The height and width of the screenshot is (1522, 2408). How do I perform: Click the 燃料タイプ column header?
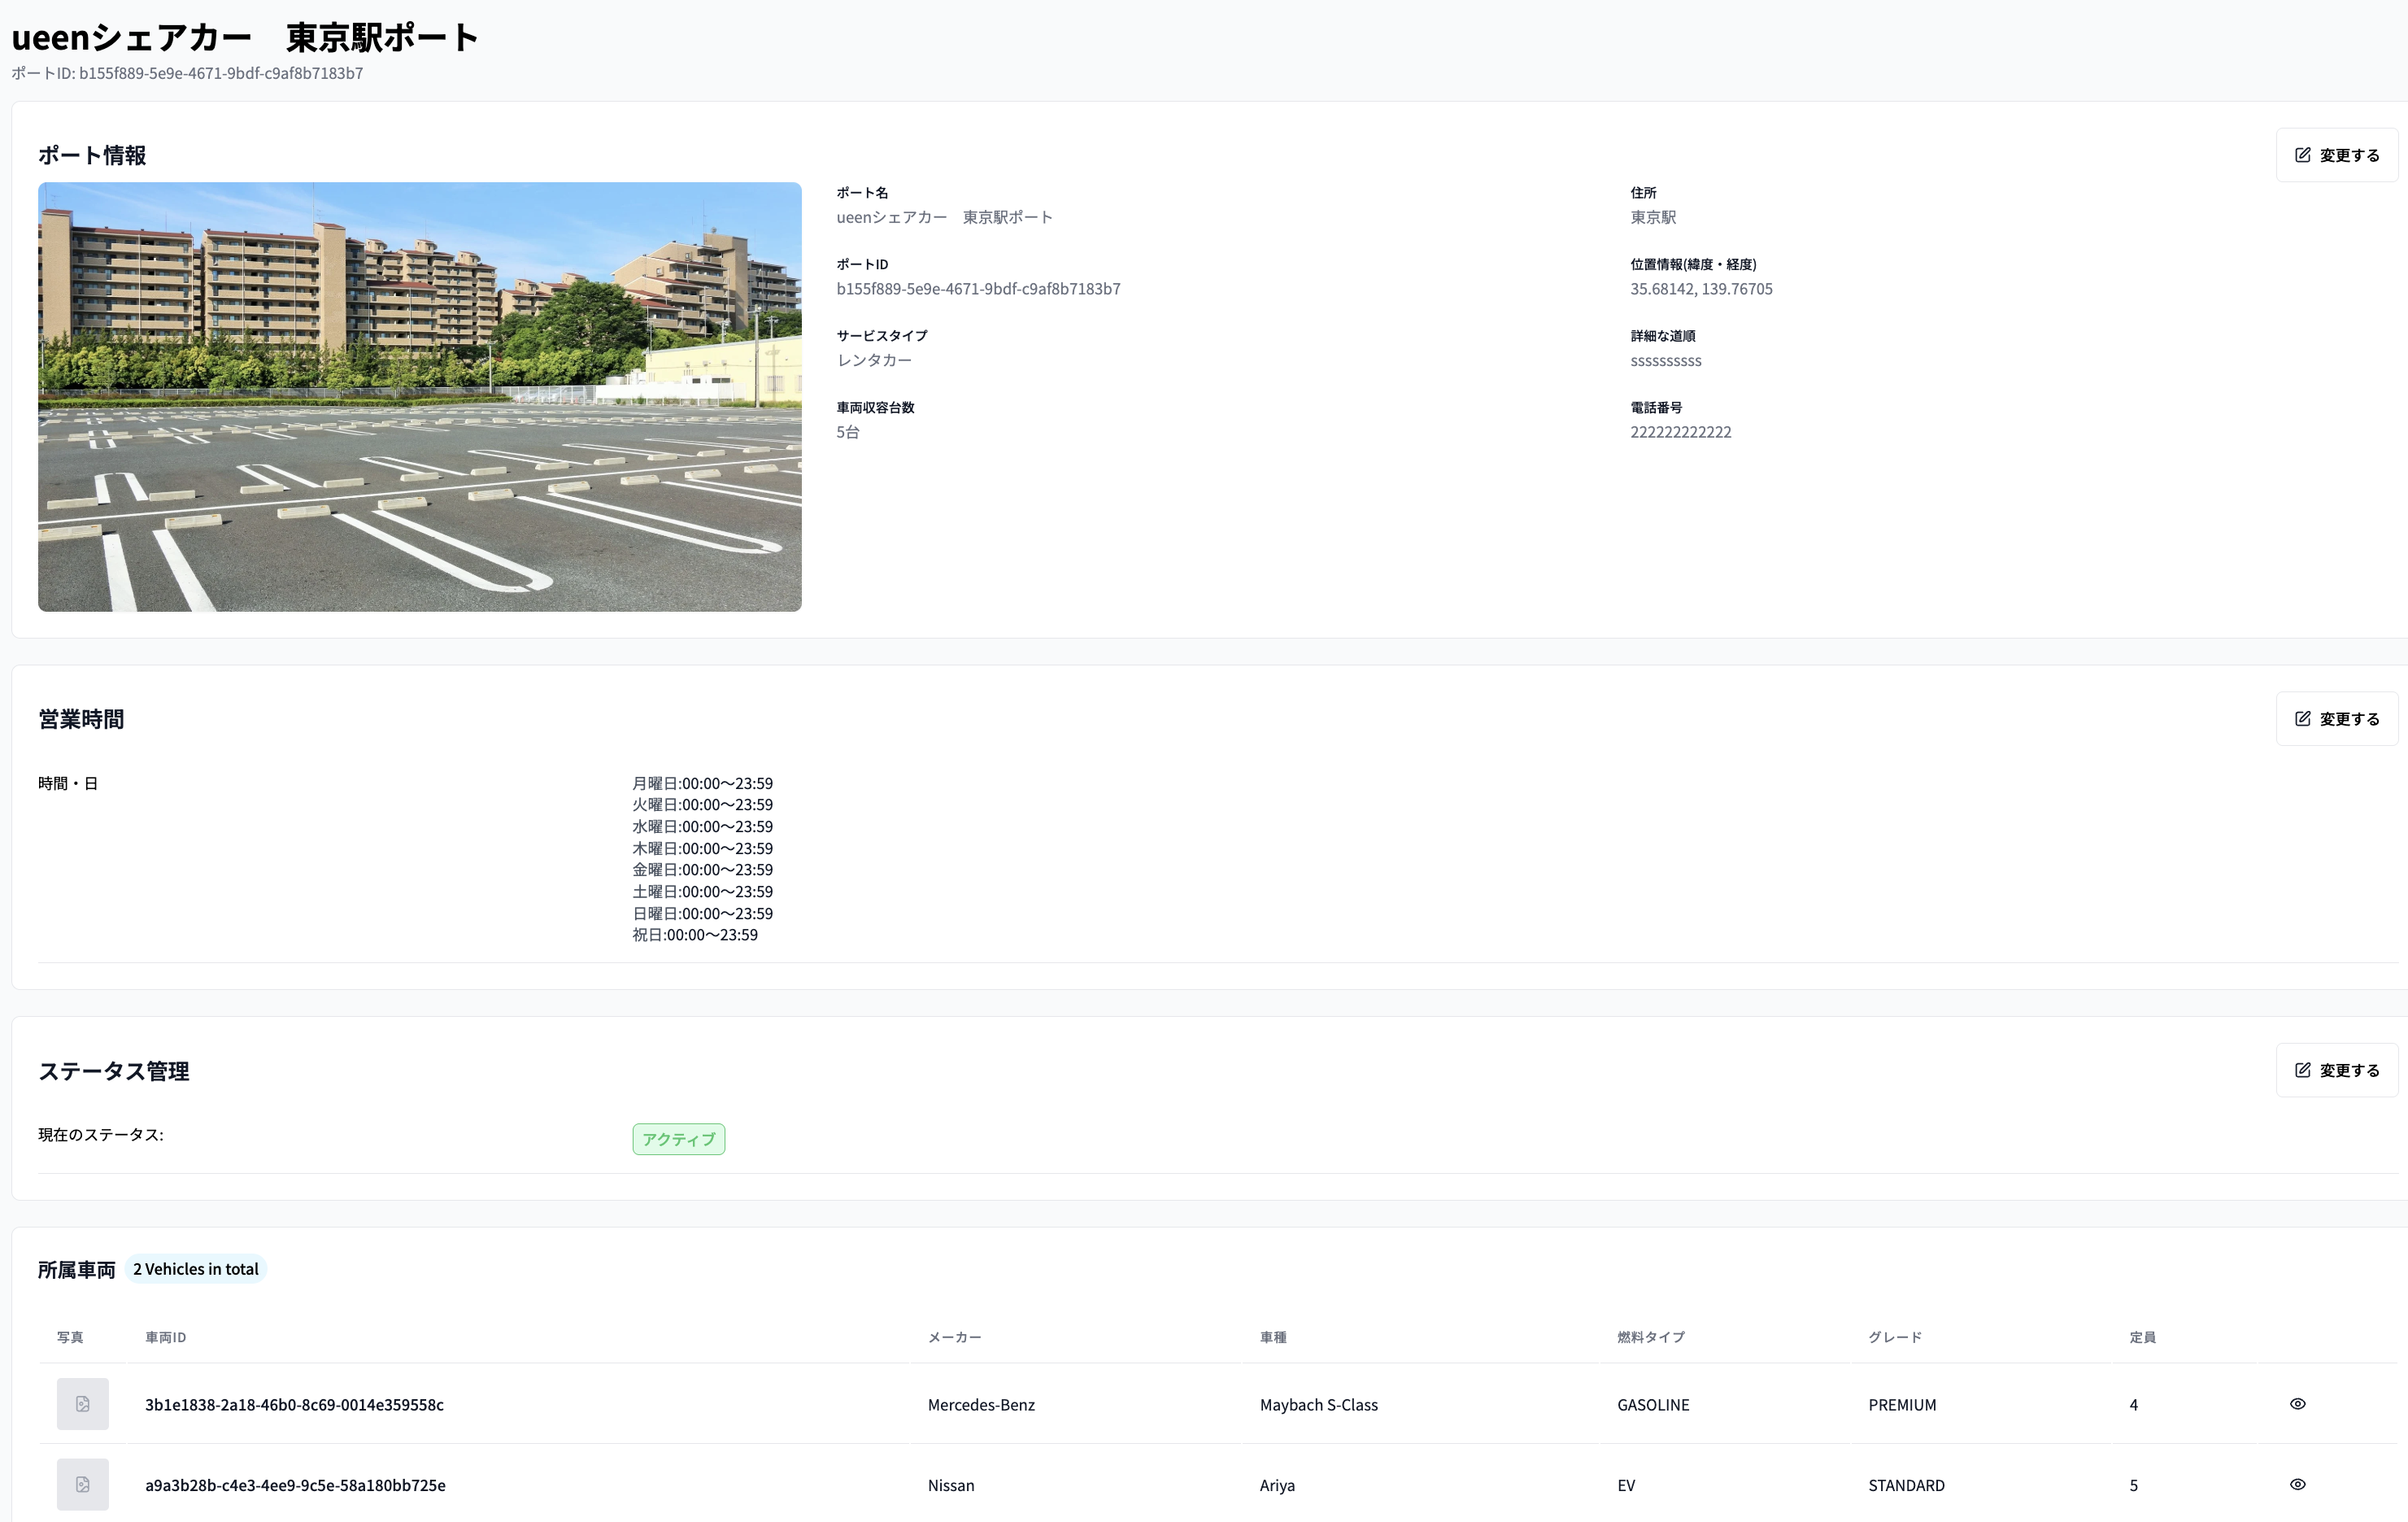tap(1650, 1337)
